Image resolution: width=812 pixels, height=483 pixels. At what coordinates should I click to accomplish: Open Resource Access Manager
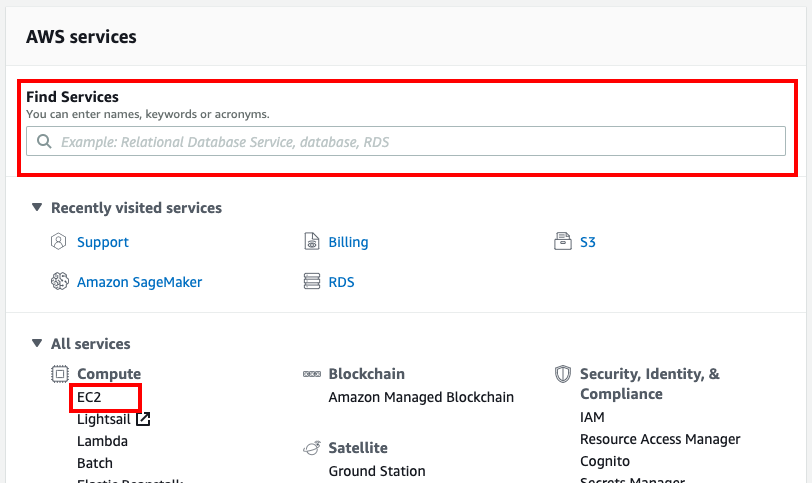[660, 440]
